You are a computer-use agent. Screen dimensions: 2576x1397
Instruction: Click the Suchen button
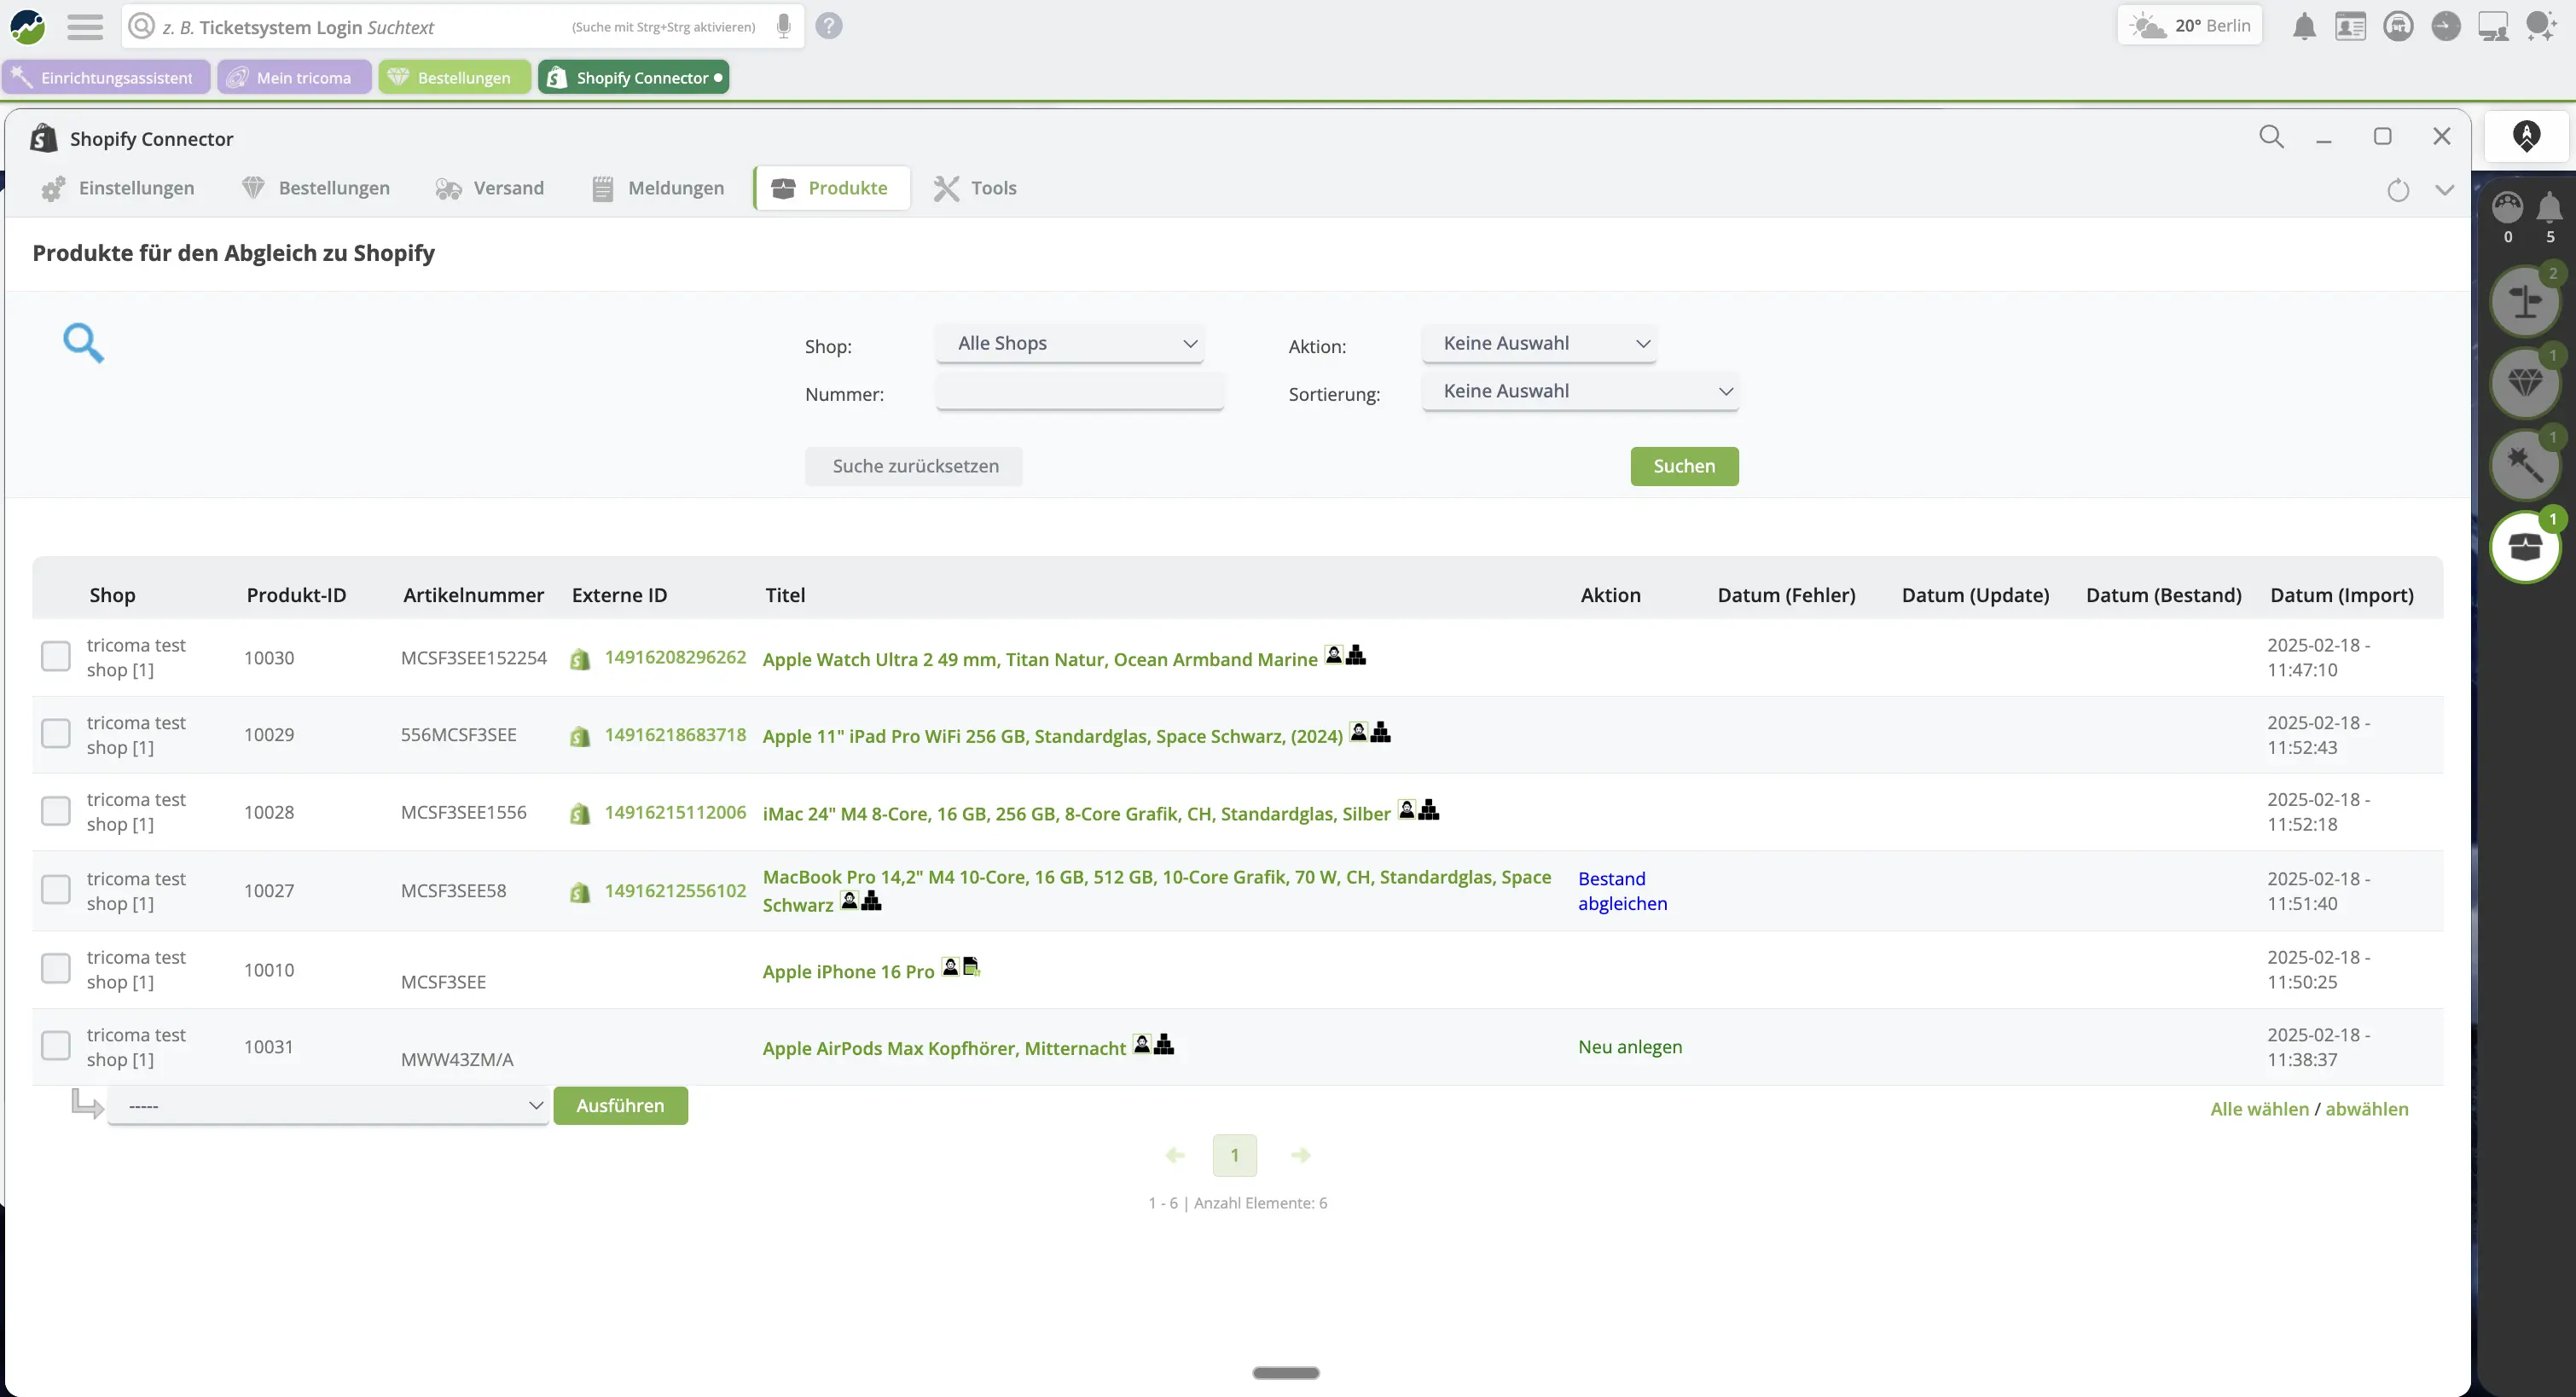1684,466
